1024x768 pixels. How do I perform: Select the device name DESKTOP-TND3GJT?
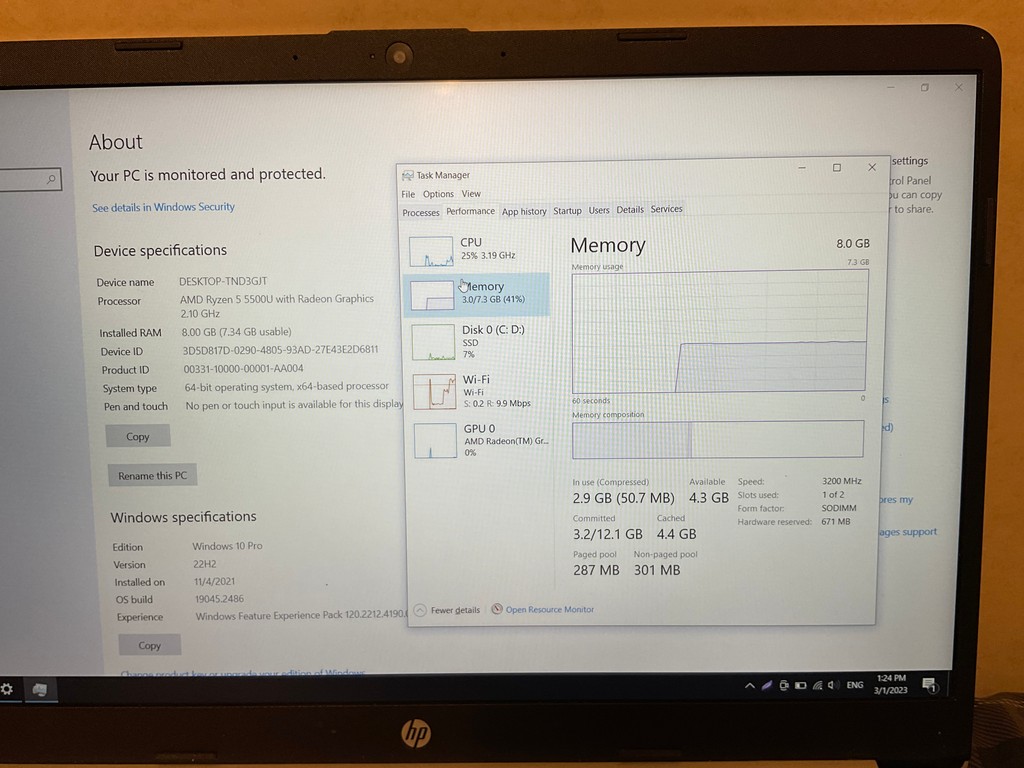click(223, 281)
